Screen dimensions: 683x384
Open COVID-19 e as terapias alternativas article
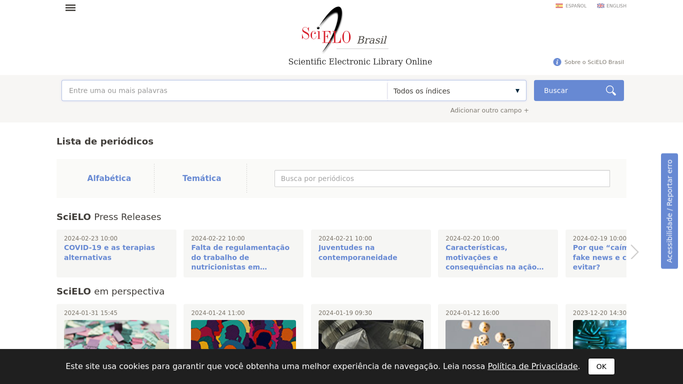click(109, 253)
